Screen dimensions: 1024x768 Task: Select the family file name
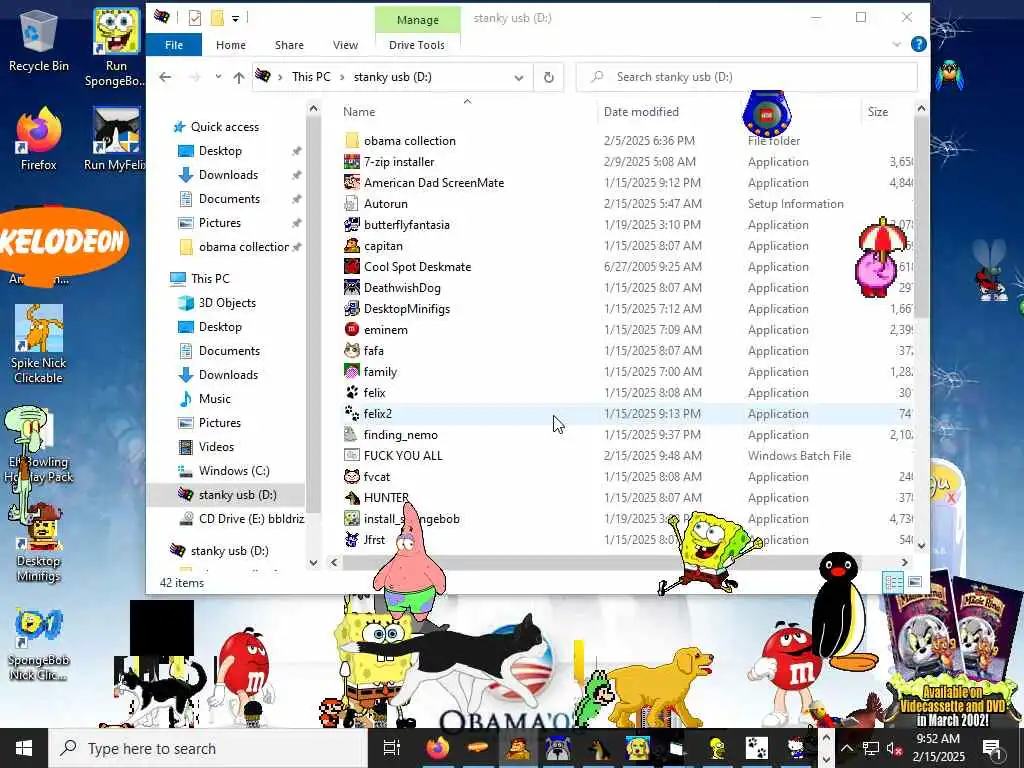(380, 372)
